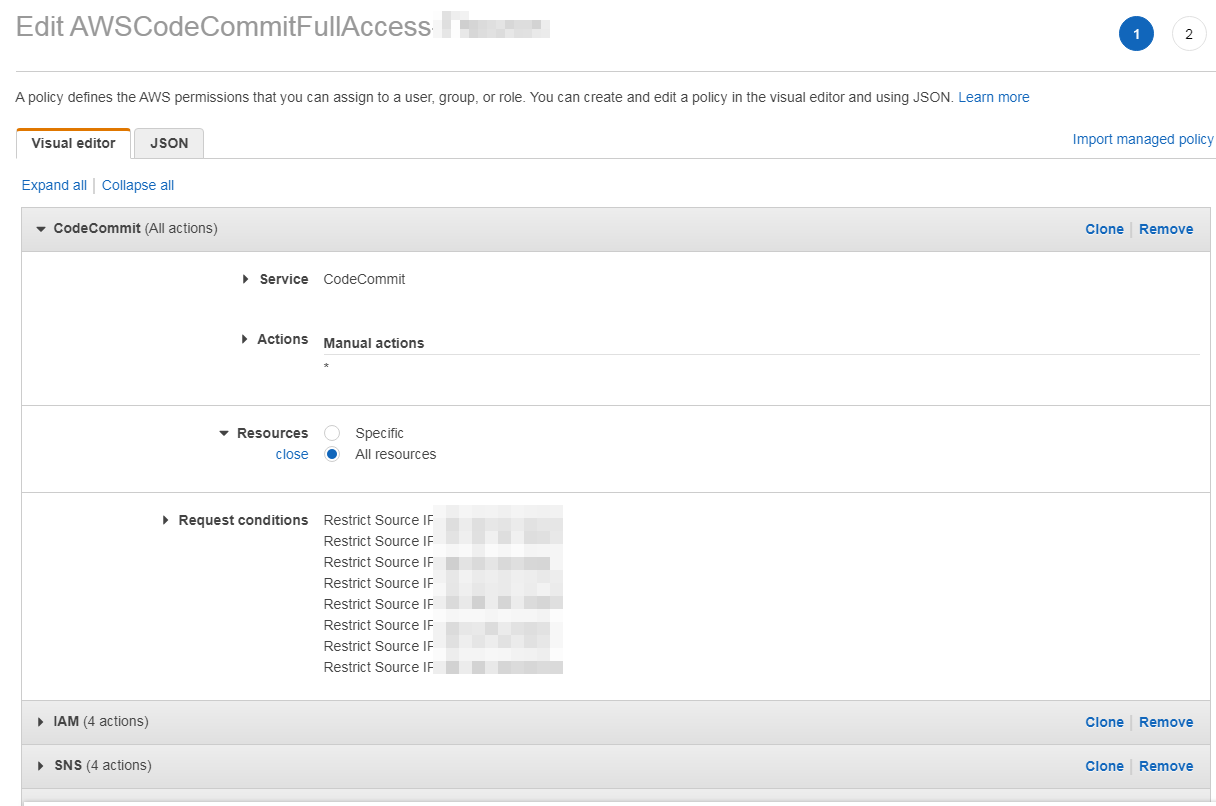Select the Specific resources radio button
Viewport: 1216px width, 806px height.
(x=332, y=433)
